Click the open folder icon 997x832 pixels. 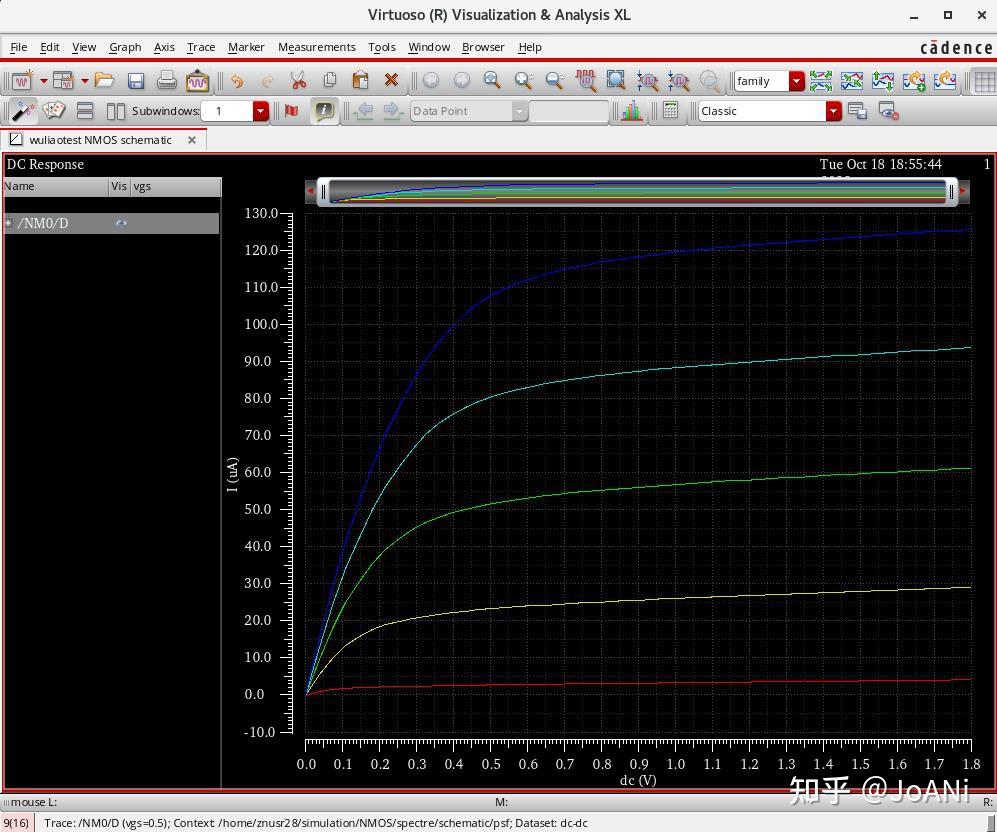(x=105, y=81)
